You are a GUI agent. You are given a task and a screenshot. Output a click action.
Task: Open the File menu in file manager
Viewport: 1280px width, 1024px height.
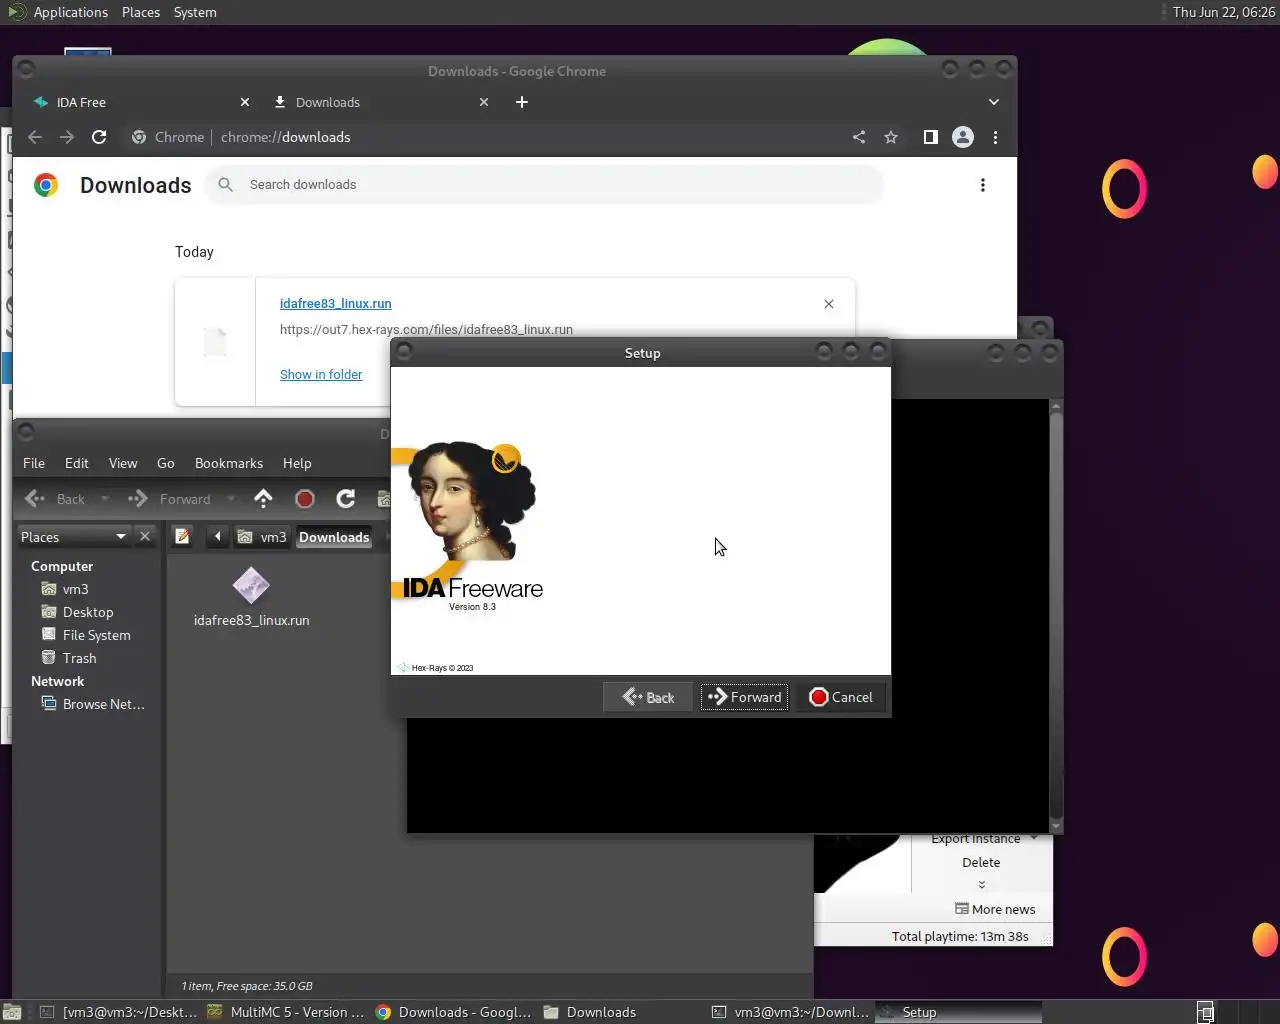(x=34, y=463)
